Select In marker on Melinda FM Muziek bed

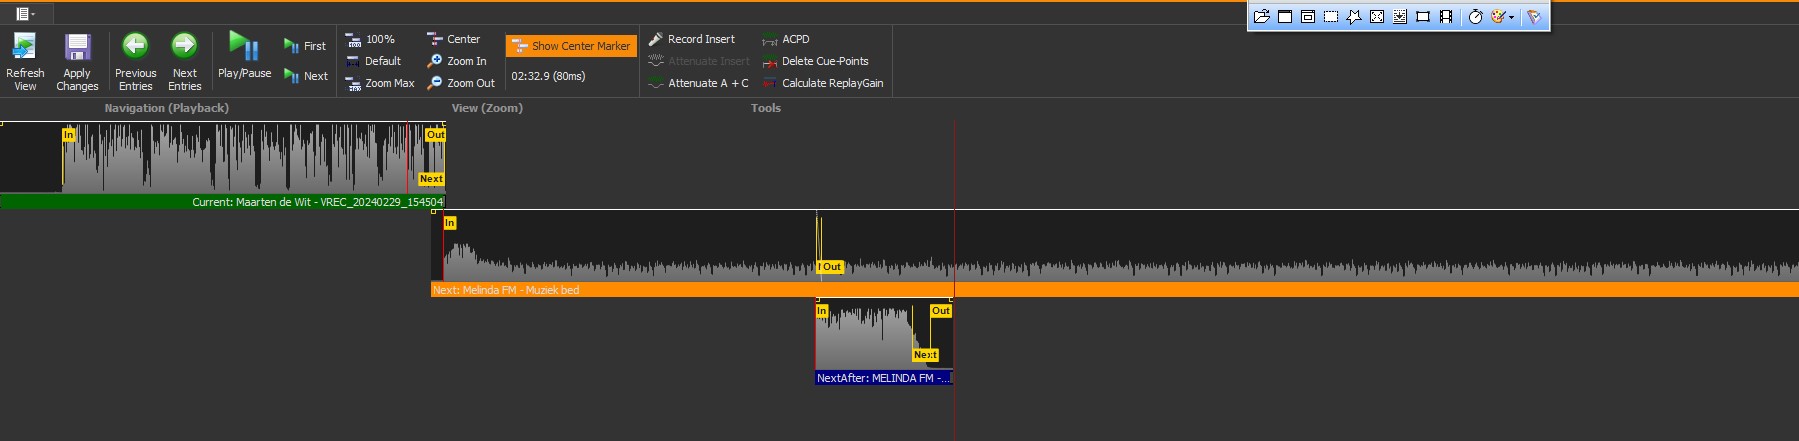pos(450,223)
